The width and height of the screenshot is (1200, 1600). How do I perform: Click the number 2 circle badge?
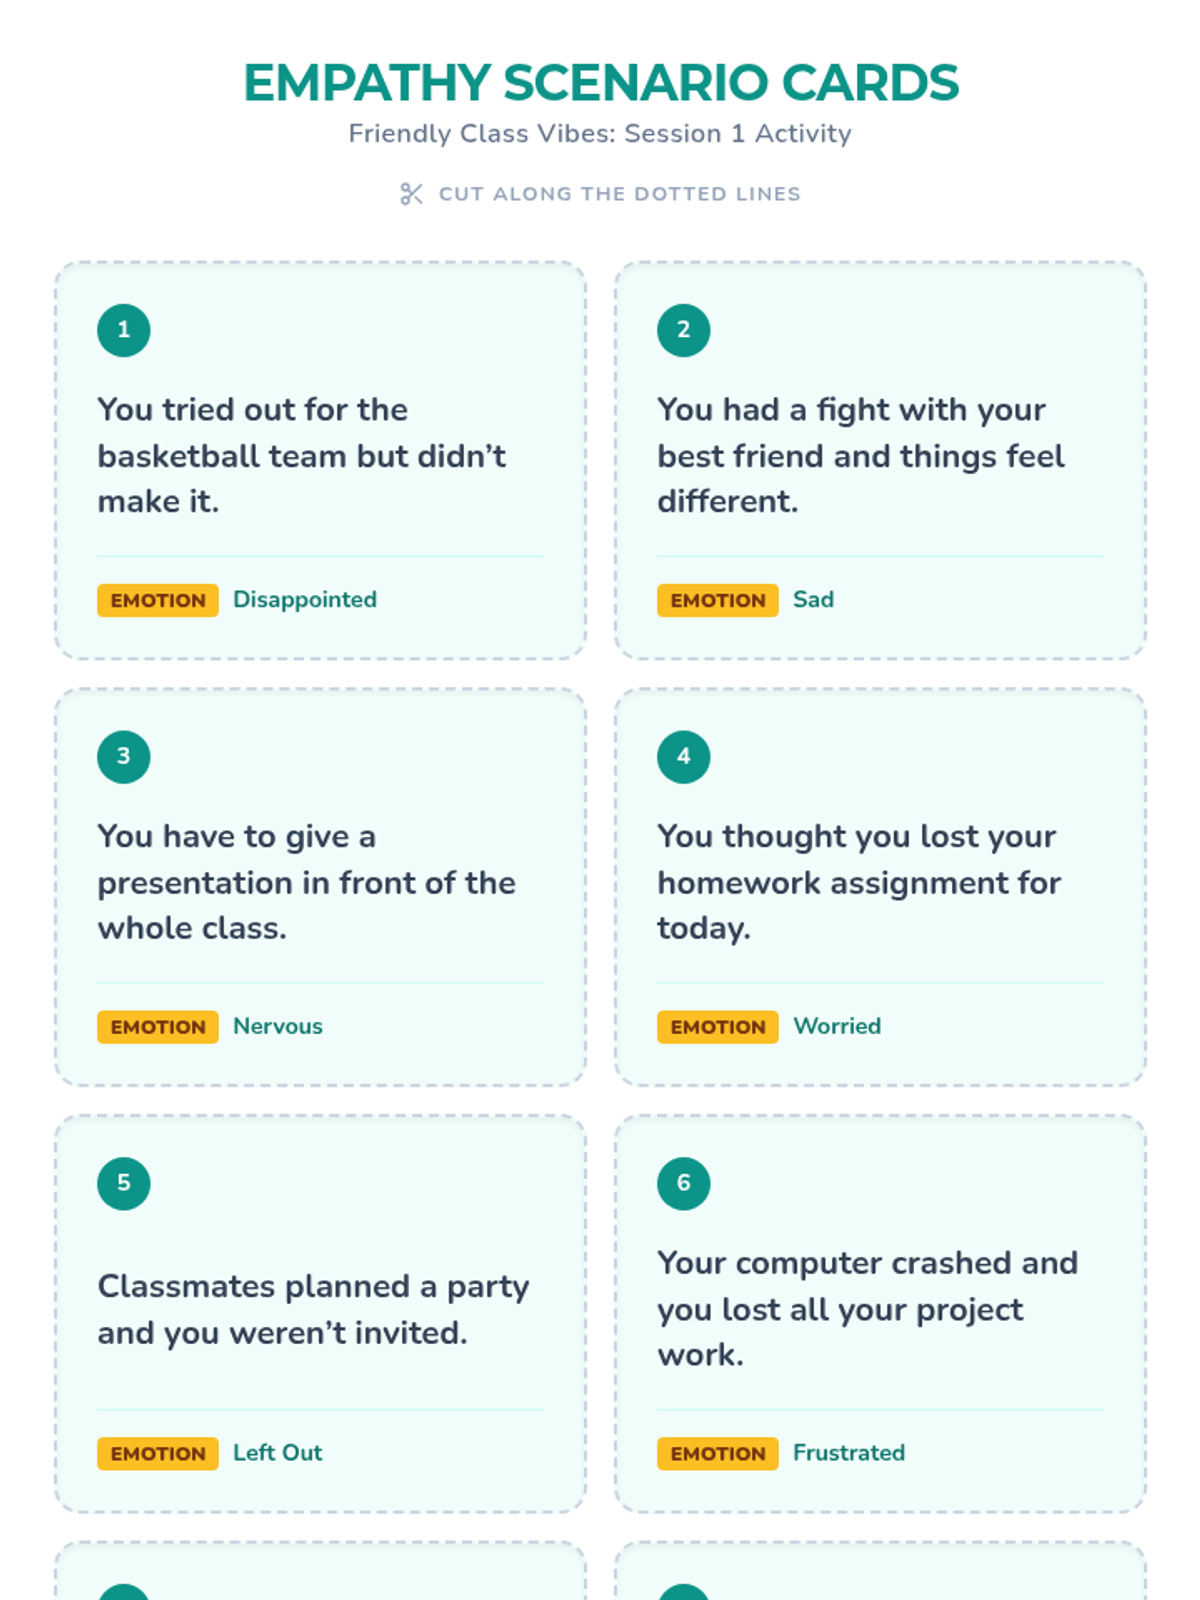click(684, 330)
